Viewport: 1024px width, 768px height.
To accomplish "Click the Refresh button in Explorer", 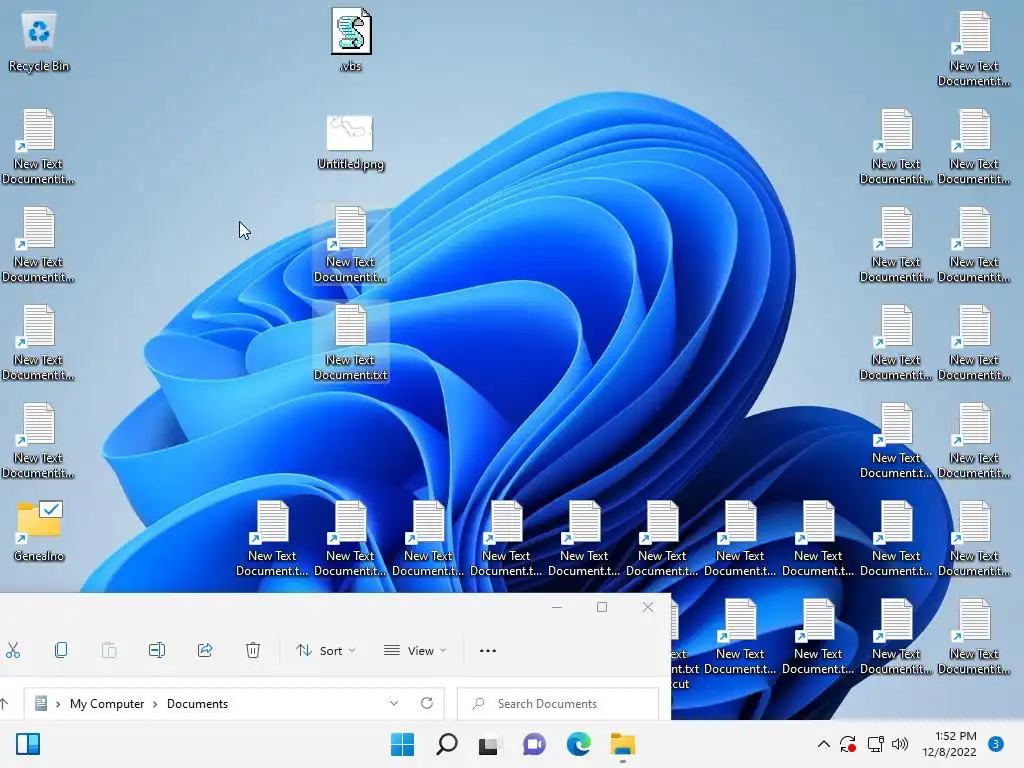I will tap(427, 703).
